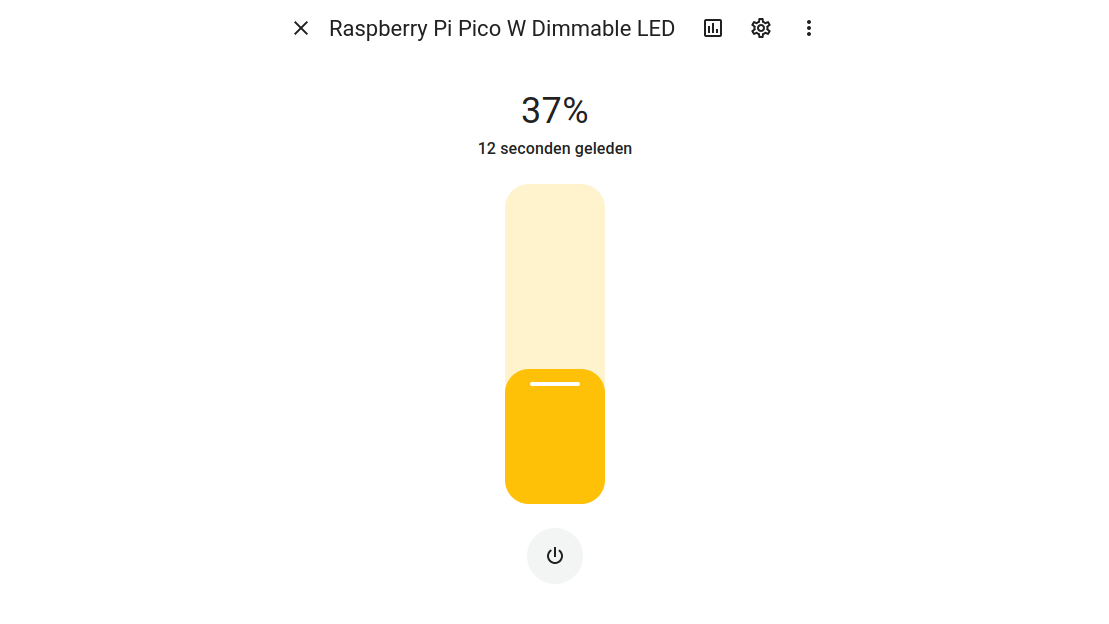Click the white brightness slider handle
This screenshot has width=1109, height=624.
point(555,384)
